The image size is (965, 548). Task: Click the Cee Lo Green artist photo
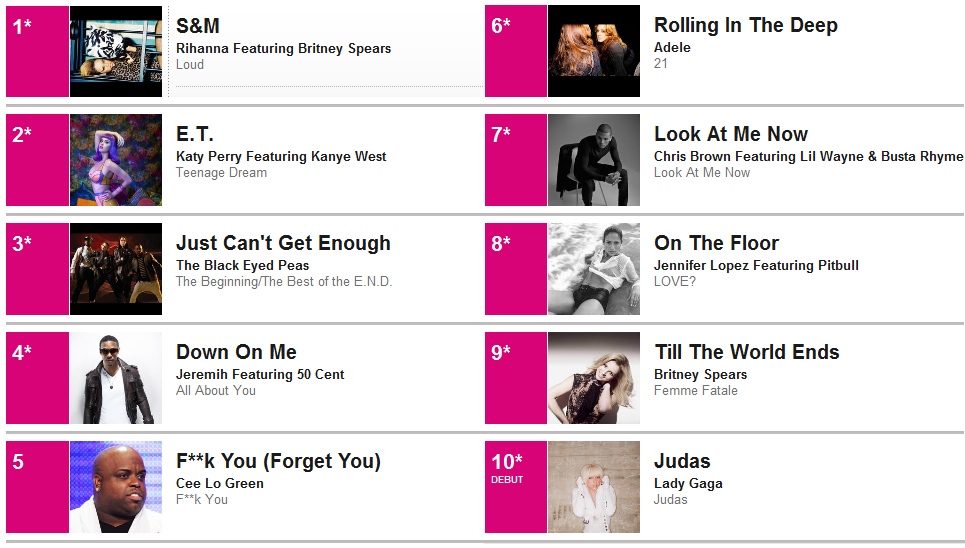point(116,487)
